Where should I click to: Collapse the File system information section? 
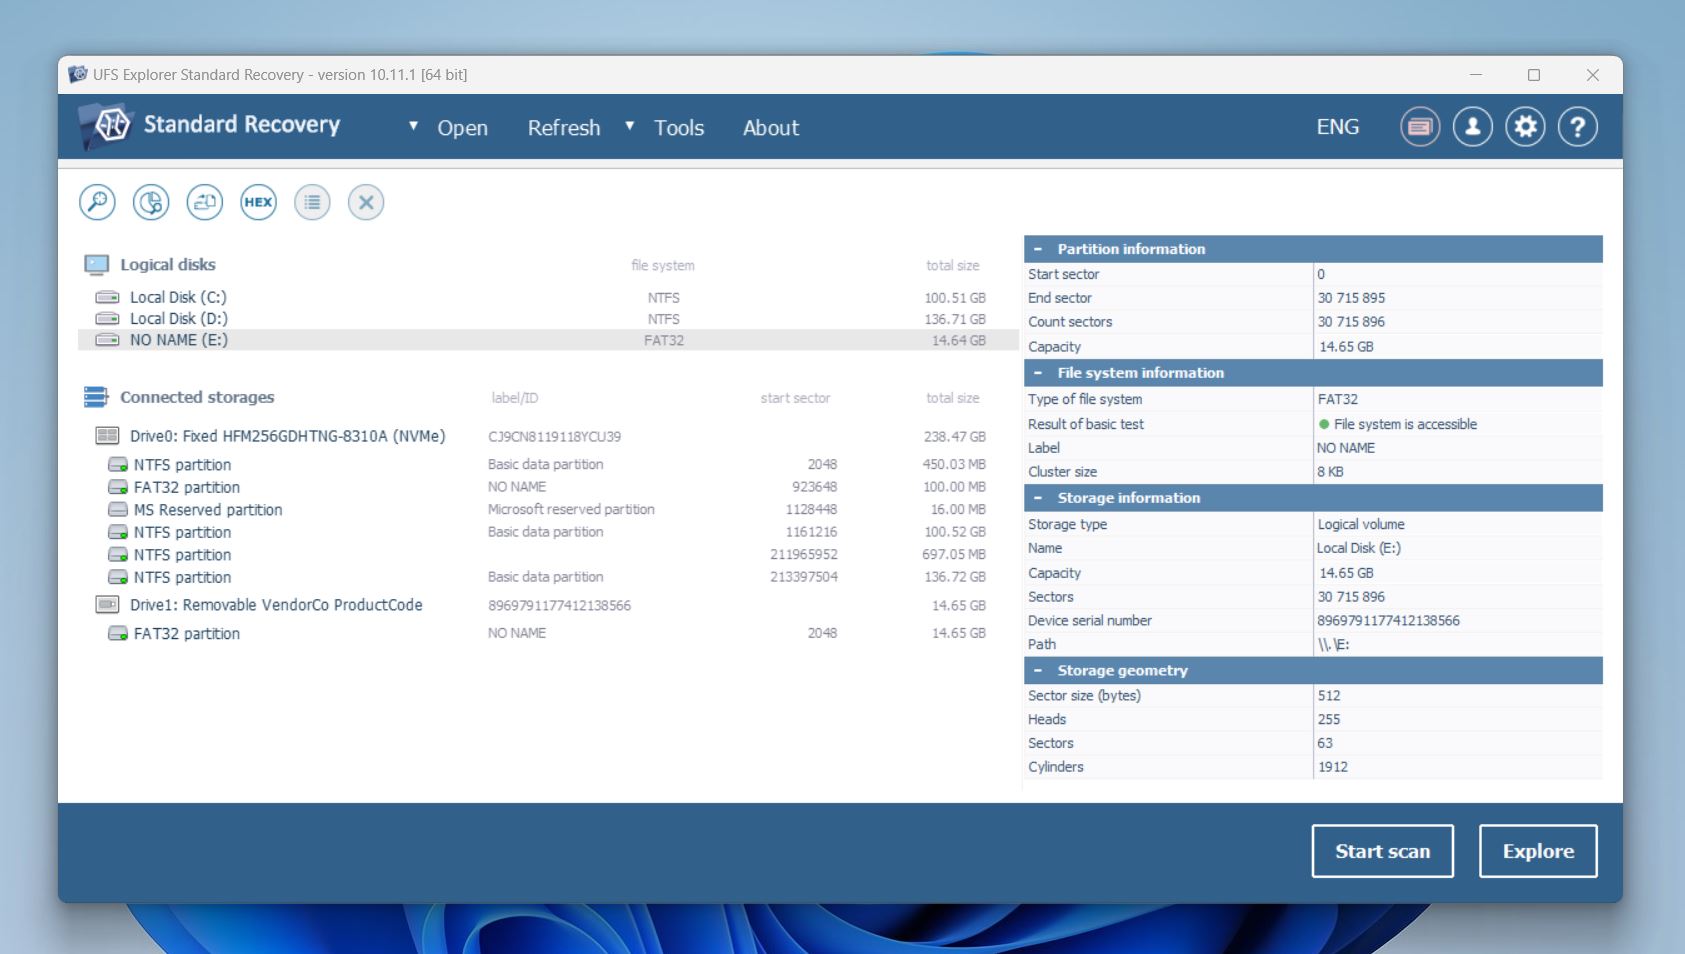point(1038,373)
